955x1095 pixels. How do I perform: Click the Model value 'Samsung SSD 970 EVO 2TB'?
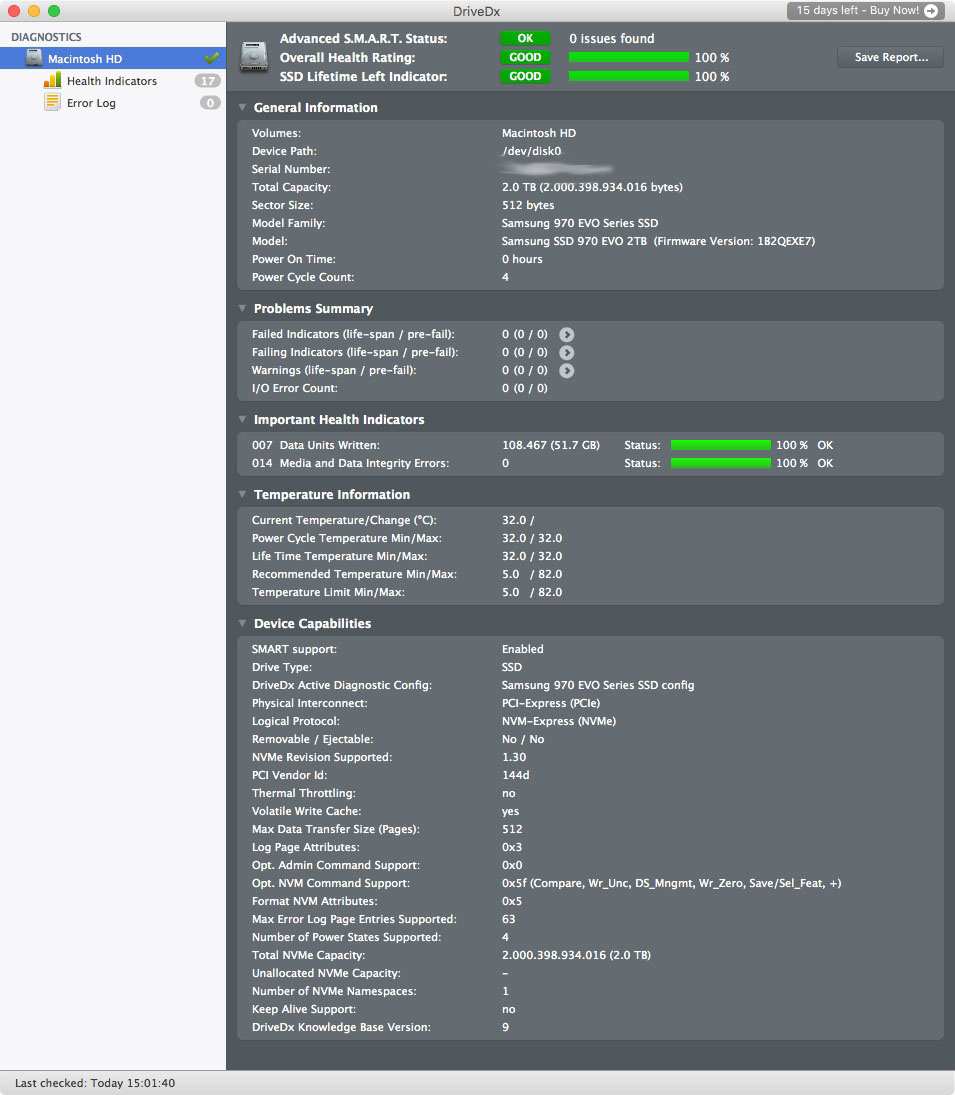pos(574,241)
